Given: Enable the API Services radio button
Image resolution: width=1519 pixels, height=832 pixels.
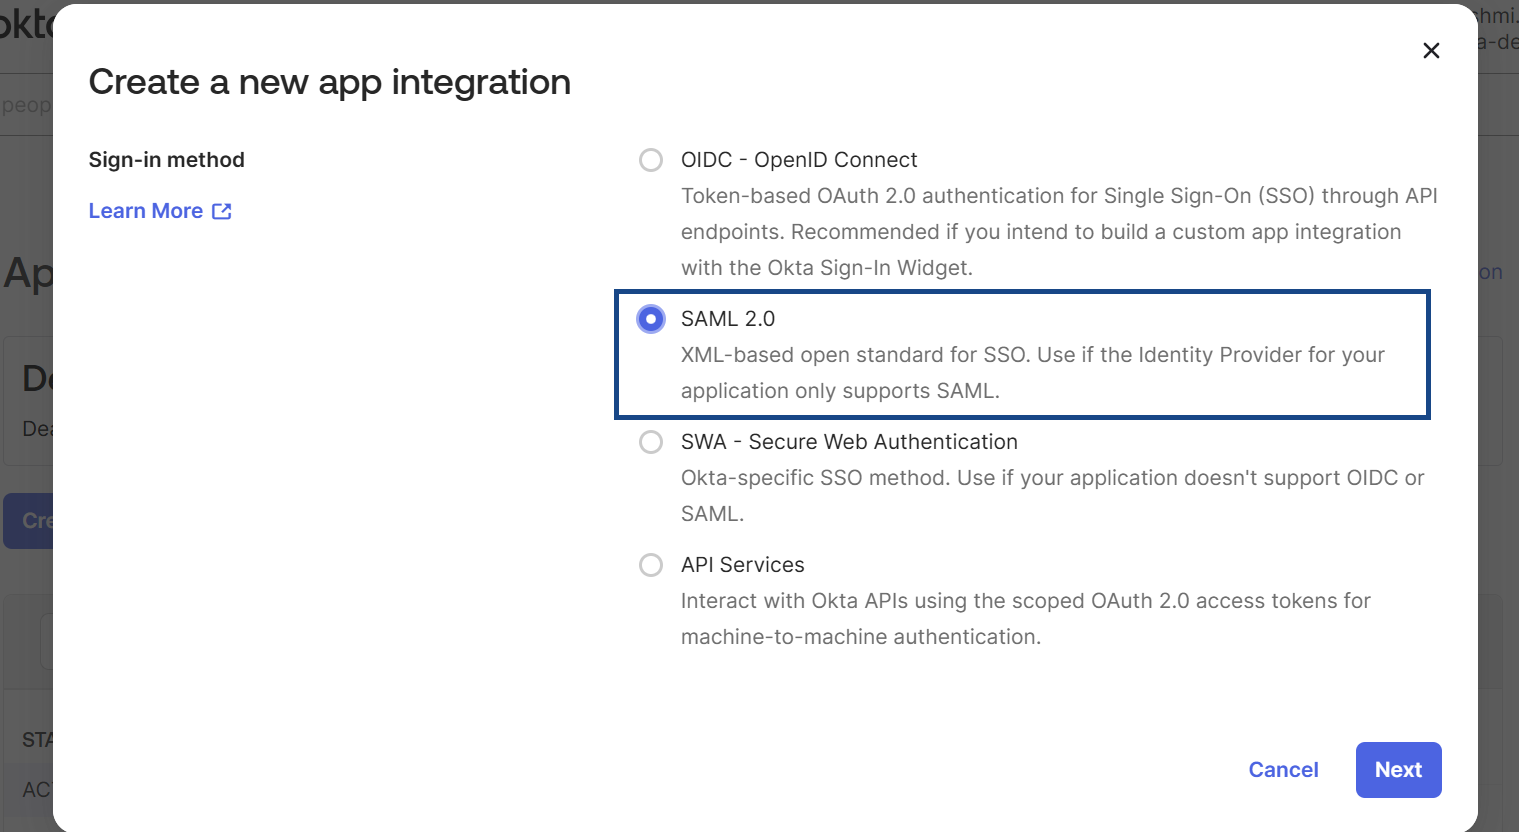Looking at the screenshot, I should point(651,565).
